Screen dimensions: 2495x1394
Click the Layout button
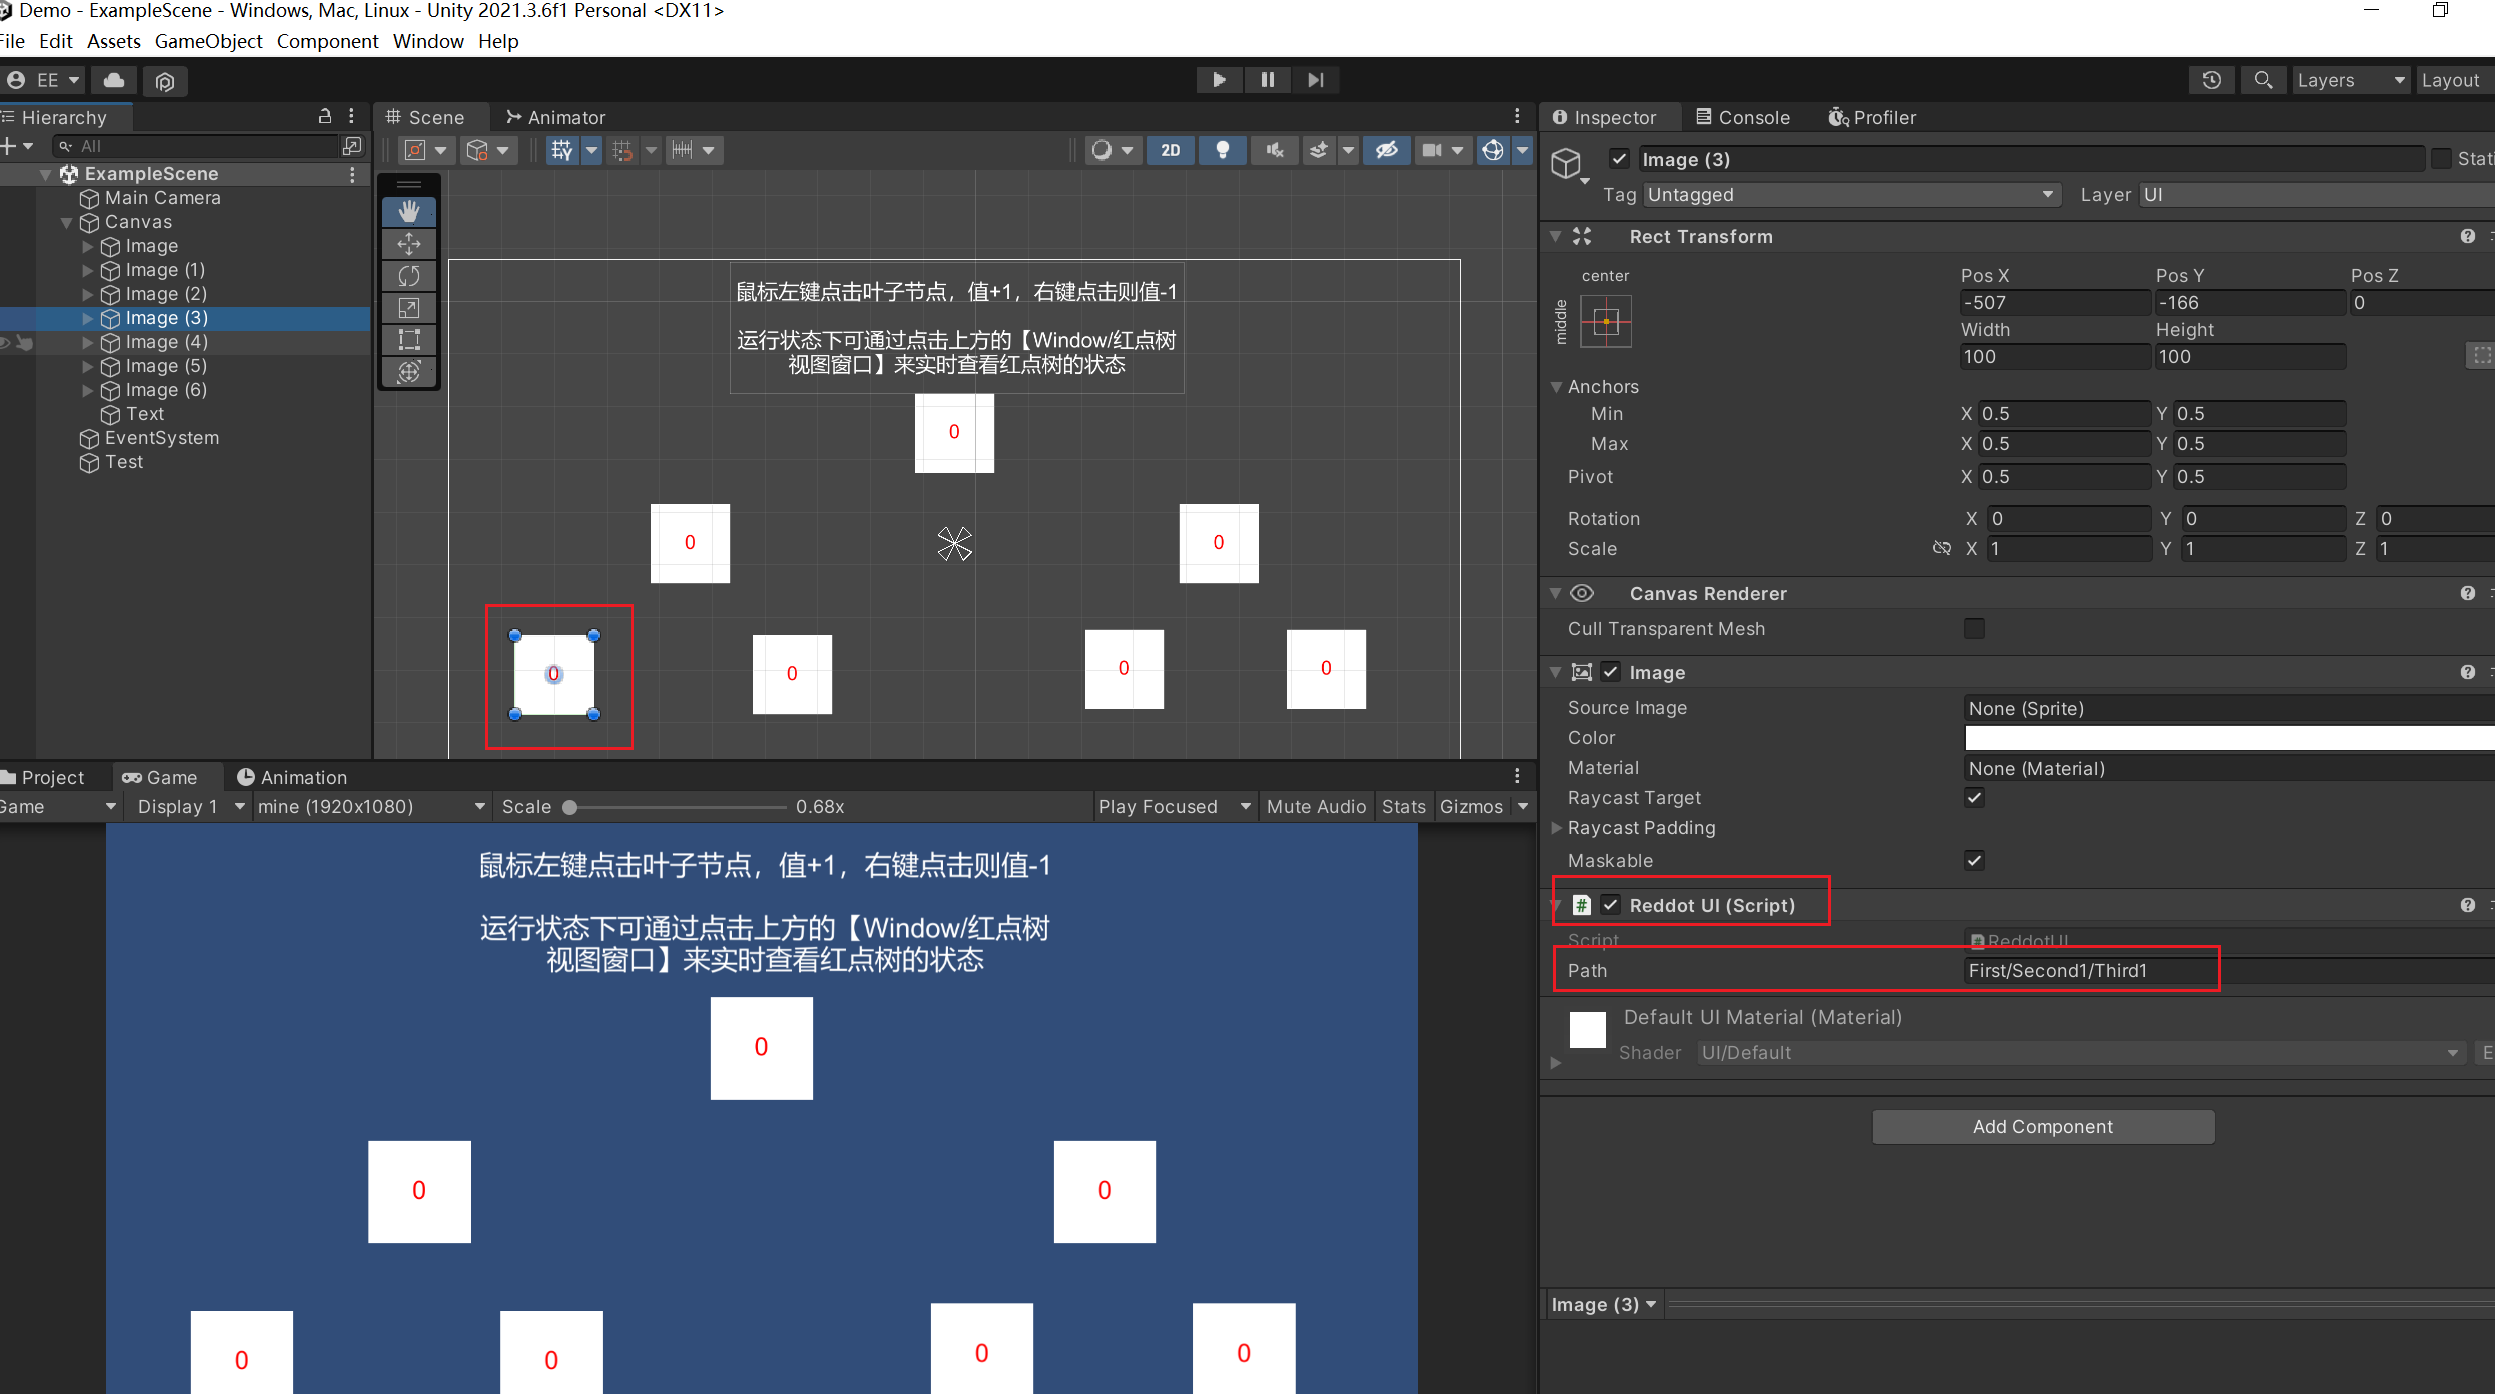coord(2456,80)
